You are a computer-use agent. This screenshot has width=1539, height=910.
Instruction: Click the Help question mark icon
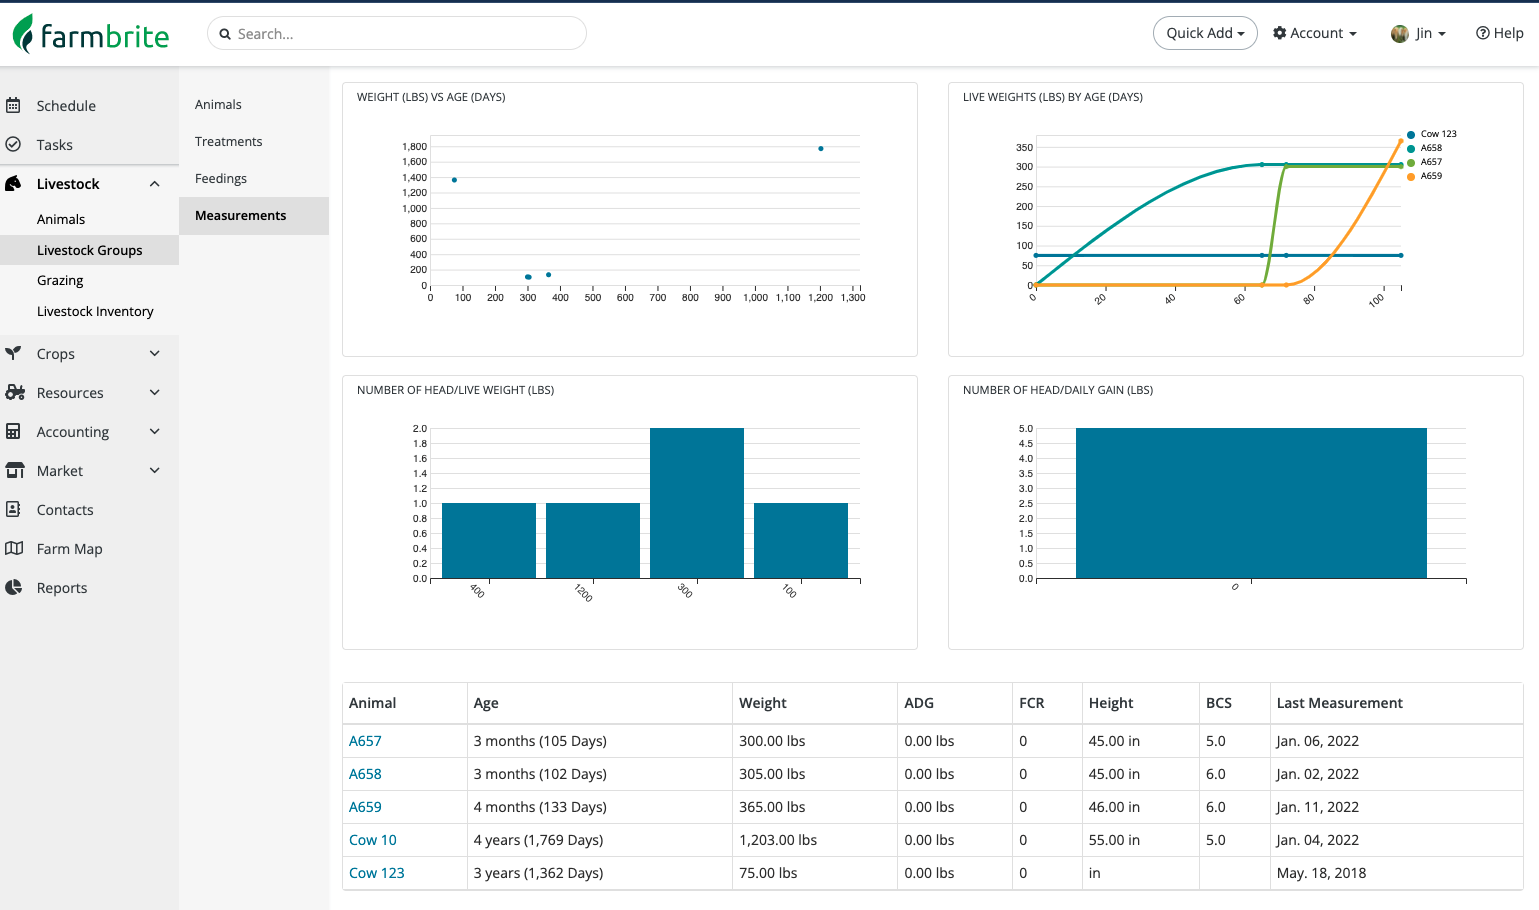pos(1482,33)
